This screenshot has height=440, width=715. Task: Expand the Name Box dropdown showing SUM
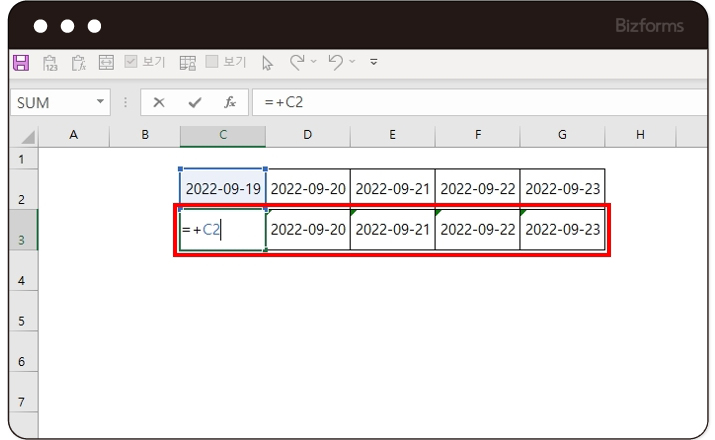tap(100, 102)
